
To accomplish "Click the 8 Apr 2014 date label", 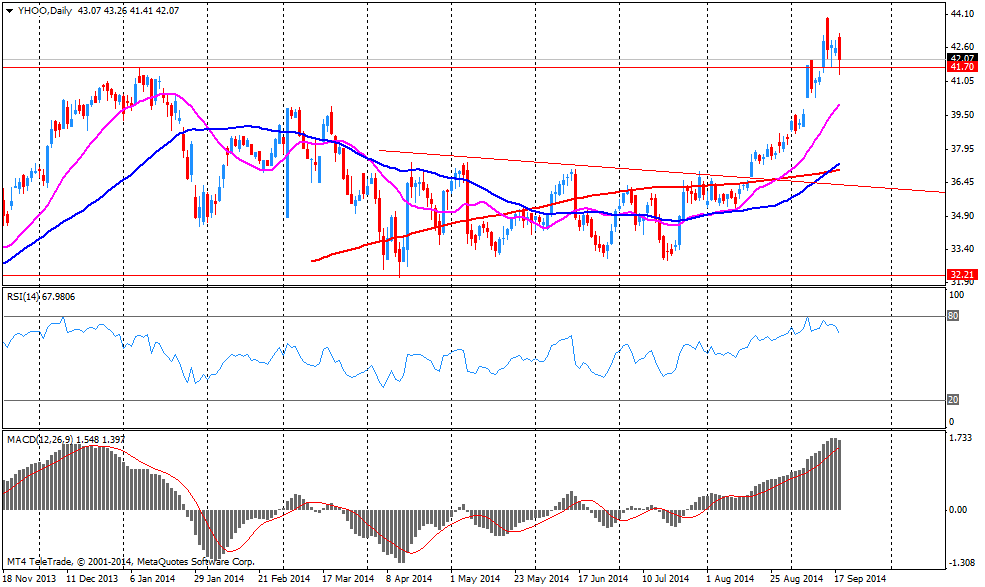I will [x=409, y=578].
